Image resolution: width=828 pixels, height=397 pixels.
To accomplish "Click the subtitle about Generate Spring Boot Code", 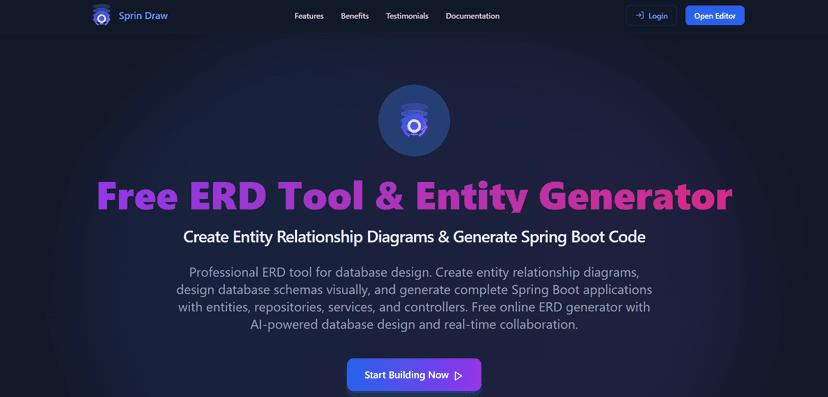I will 414,237.
